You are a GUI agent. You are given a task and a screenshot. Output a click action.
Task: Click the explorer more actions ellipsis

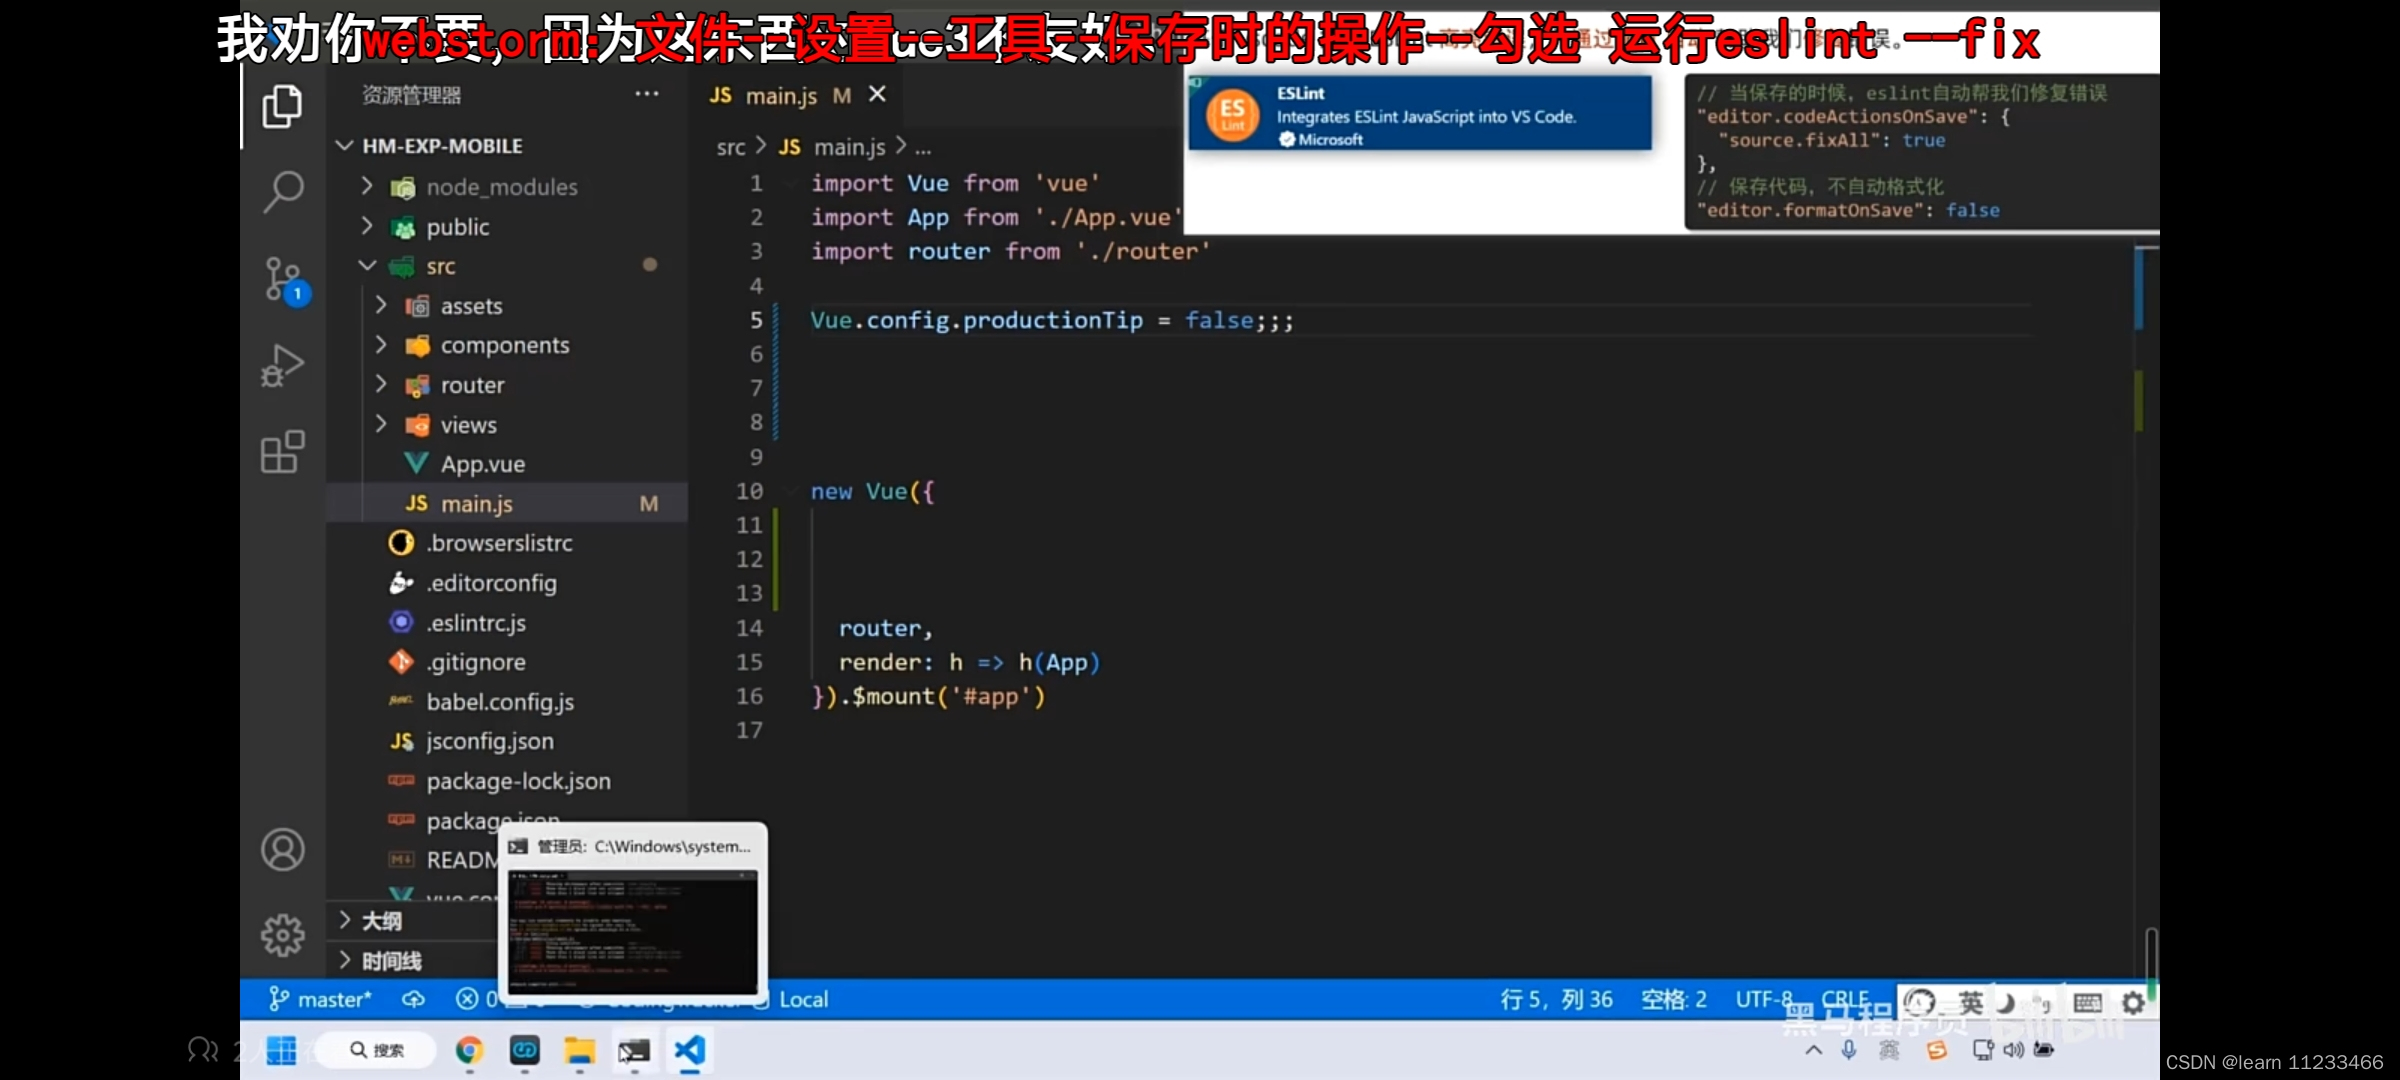coord(647,94)
